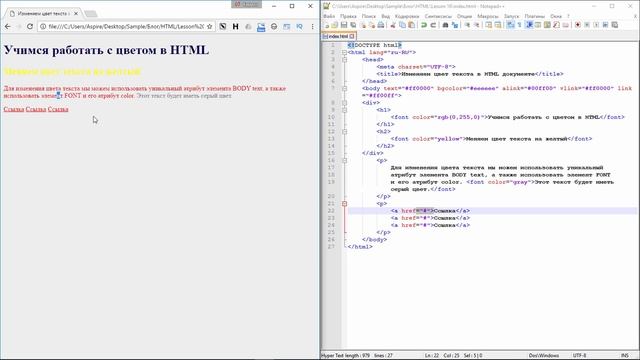Collapse the h2 fold marker on line 12
640x360 pixels.
click(x=344, y=131)
